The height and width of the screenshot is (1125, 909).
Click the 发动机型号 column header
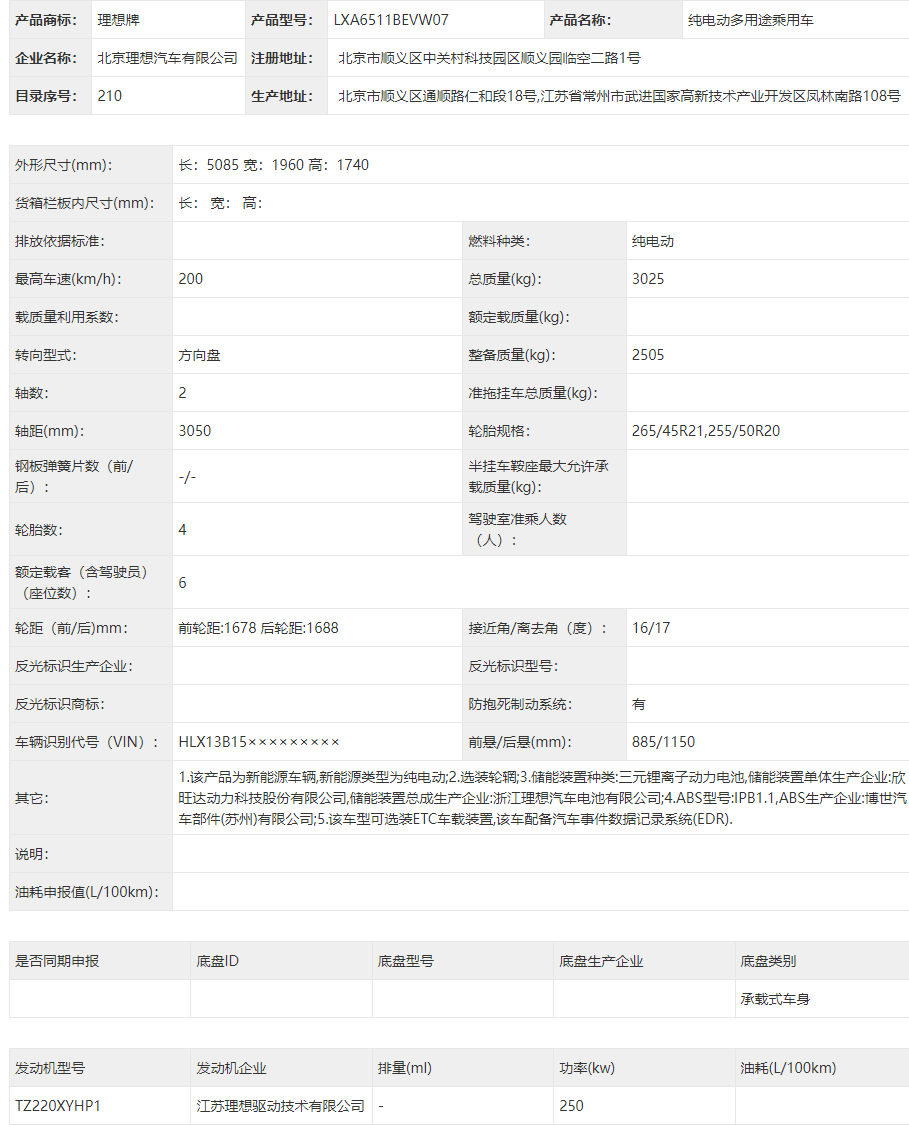click(x=50, y=1068)
